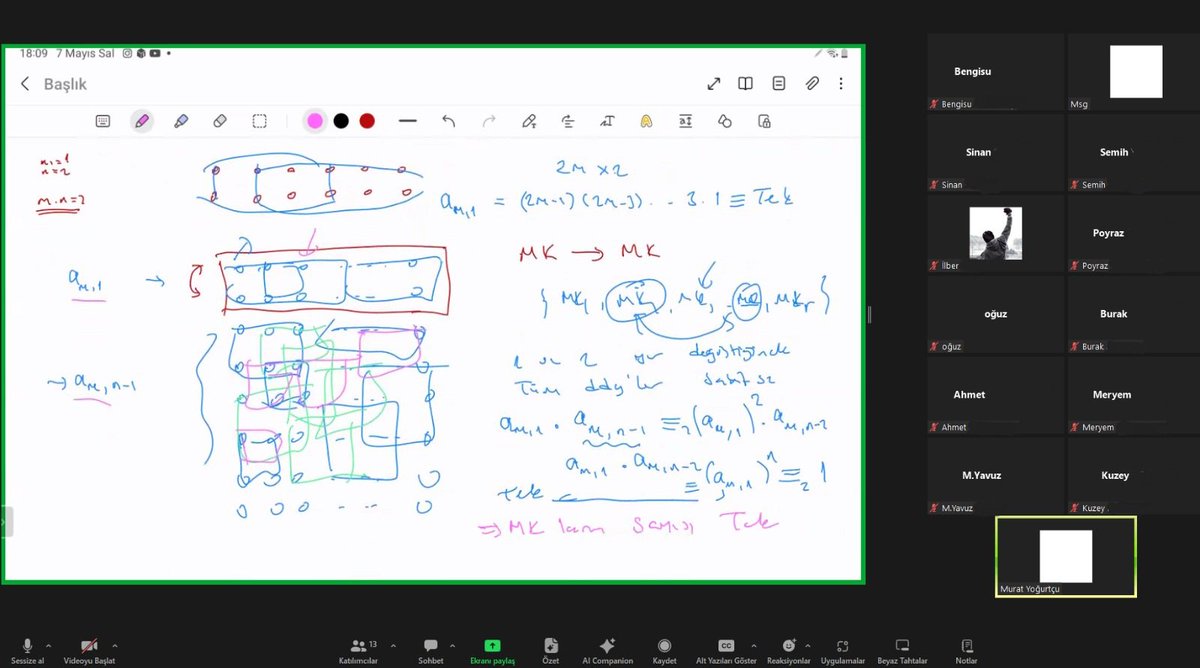This screenshot has width=1200, height=668.
Task: Undo the last stroke
Action: [x=448, y=121]
